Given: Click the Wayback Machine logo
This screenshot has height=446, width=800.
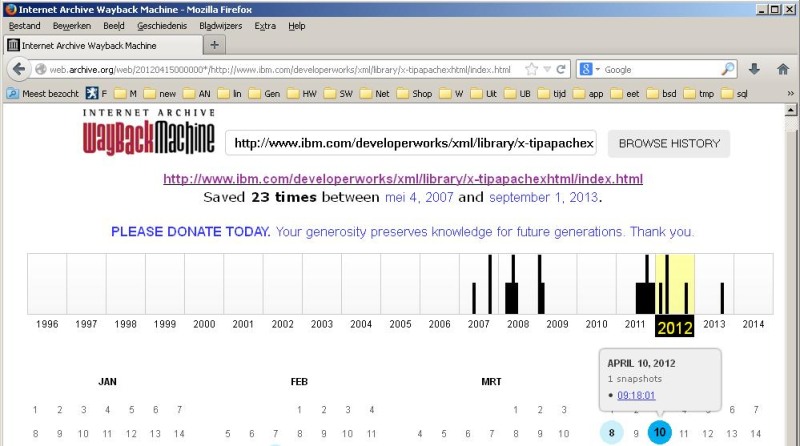Looking at the screenshot, I should coord(148,132).
